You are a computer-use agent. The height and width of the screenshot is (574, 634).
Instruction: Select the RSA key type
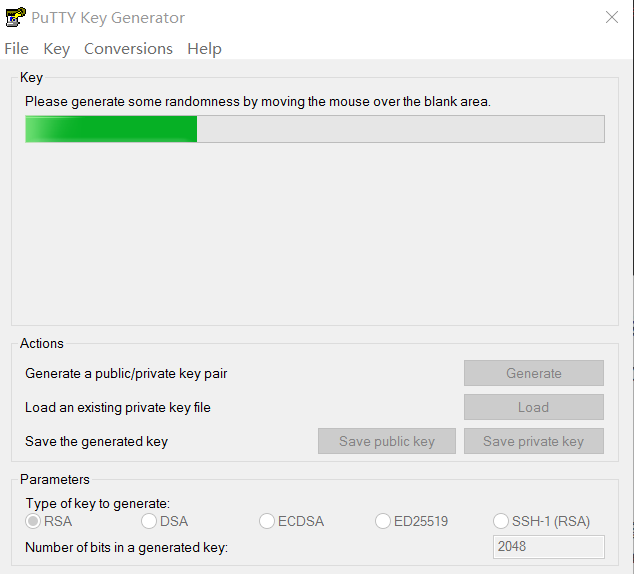(x=49, y=521)
